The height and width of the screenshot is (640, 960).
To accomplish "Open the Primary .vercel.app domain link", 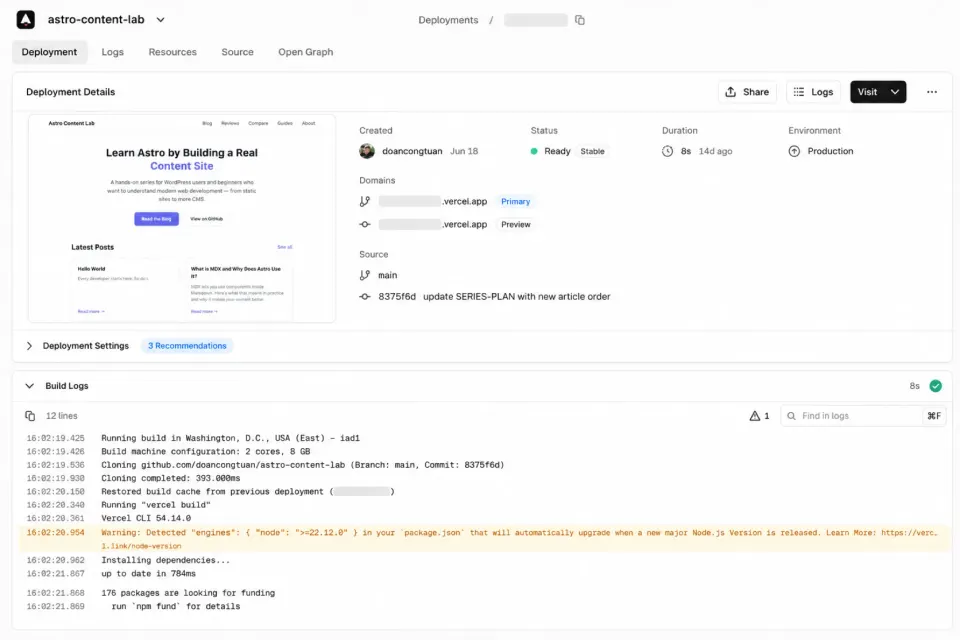I will pyautogui.click(x=433, y=201).
